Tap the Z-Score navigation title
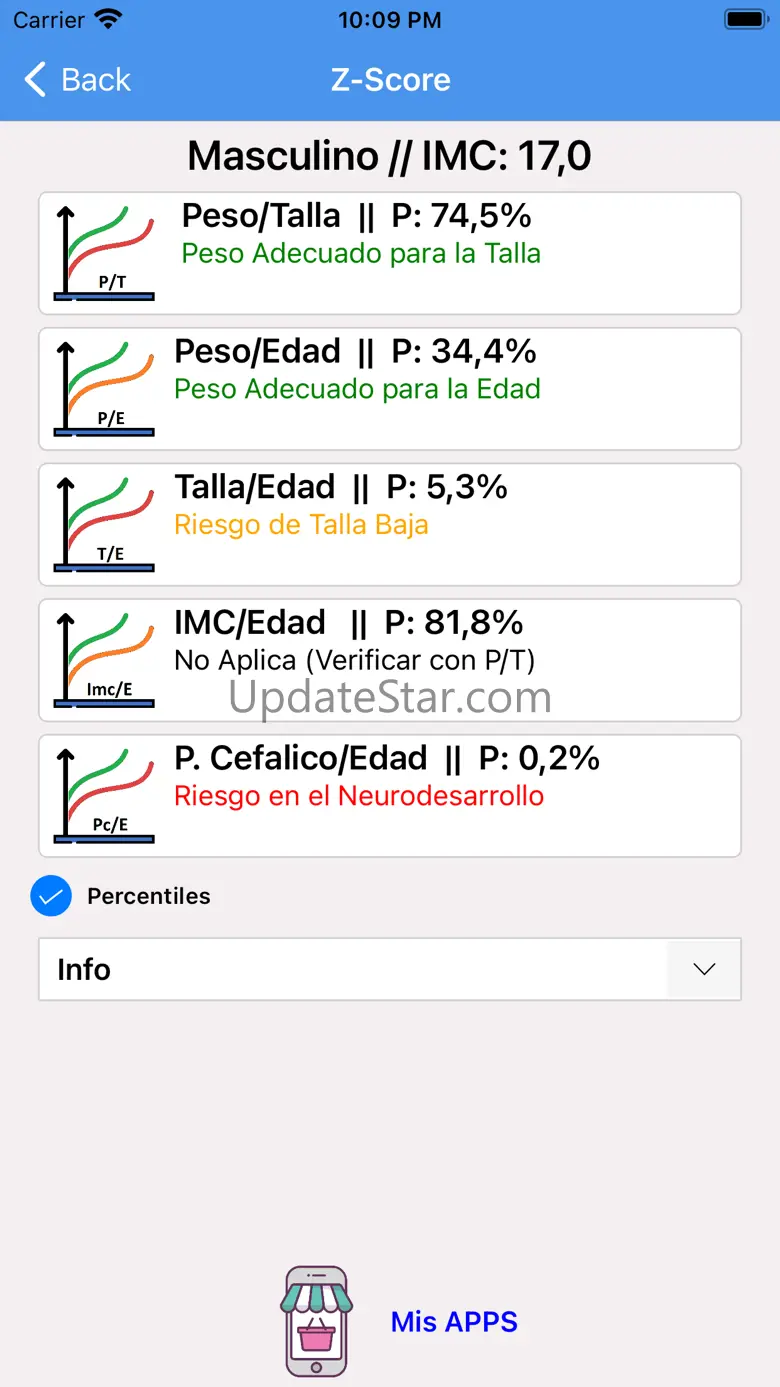780x1387 pixels. (390, 80)
